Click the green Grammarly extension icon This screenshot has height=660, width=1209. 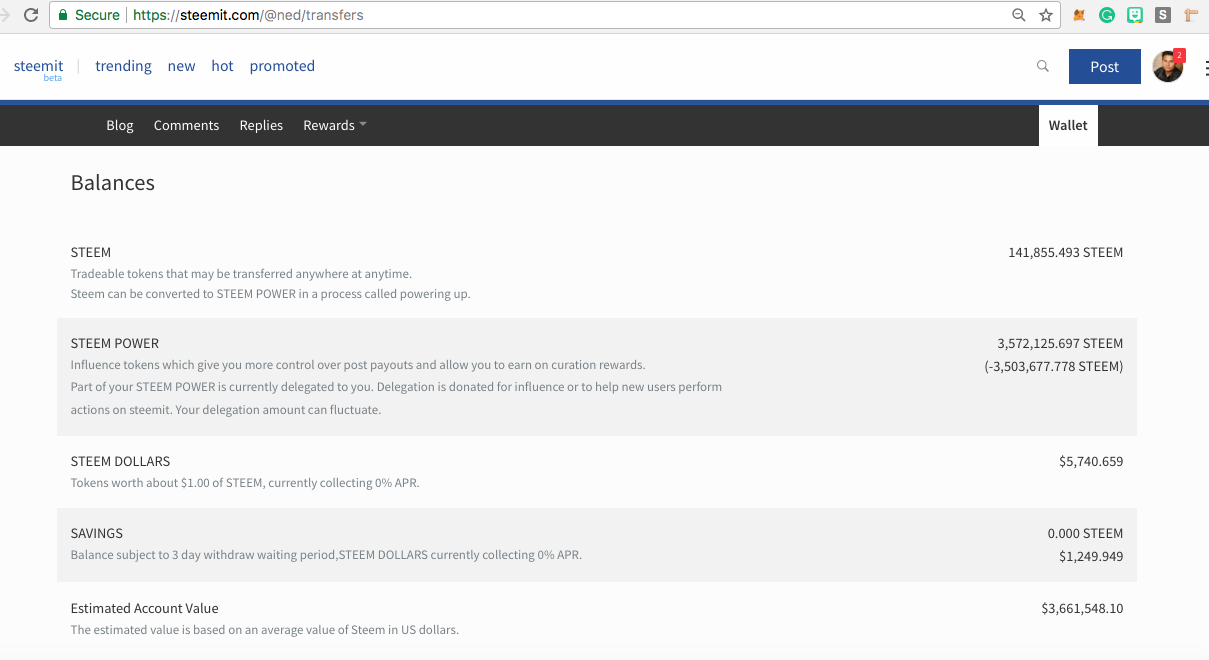pos(1107,15)
